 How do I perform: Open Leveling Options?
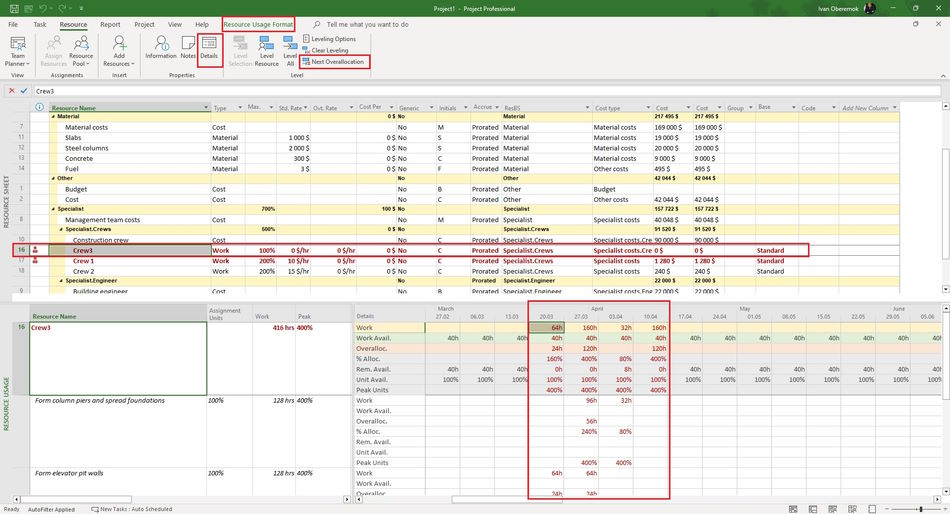coord(329,39)
